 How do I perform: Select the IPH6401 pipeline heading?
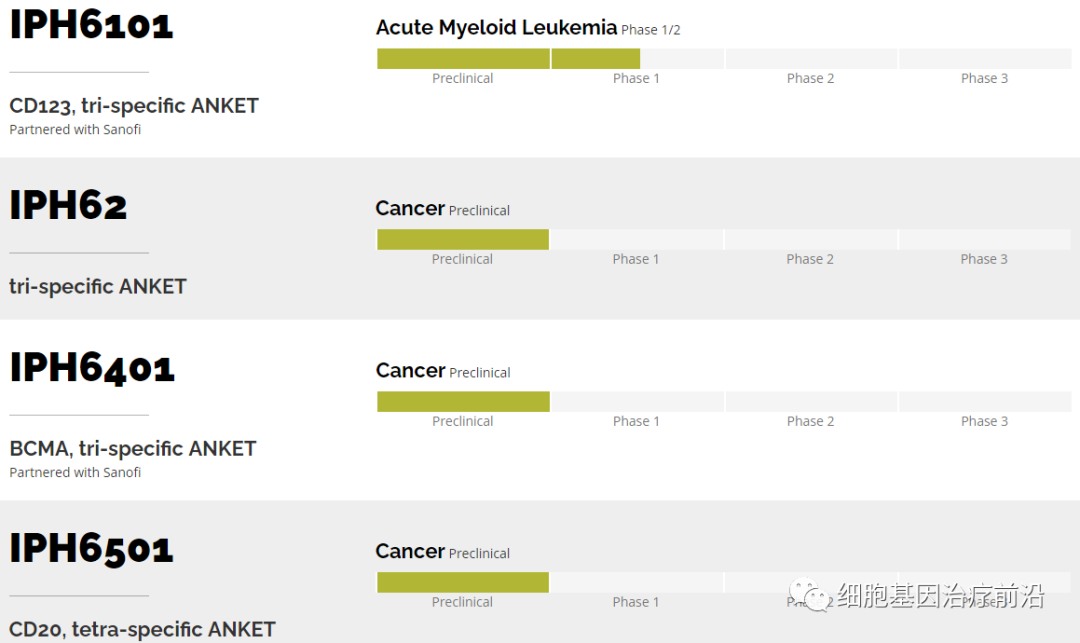92,368
